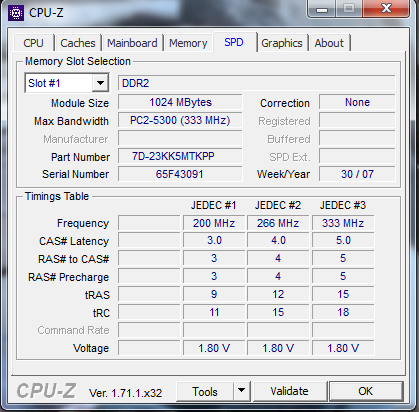Click the CPU-Z title bar icon
This screenshot has width=419, height=412.
tap(16, 13)
